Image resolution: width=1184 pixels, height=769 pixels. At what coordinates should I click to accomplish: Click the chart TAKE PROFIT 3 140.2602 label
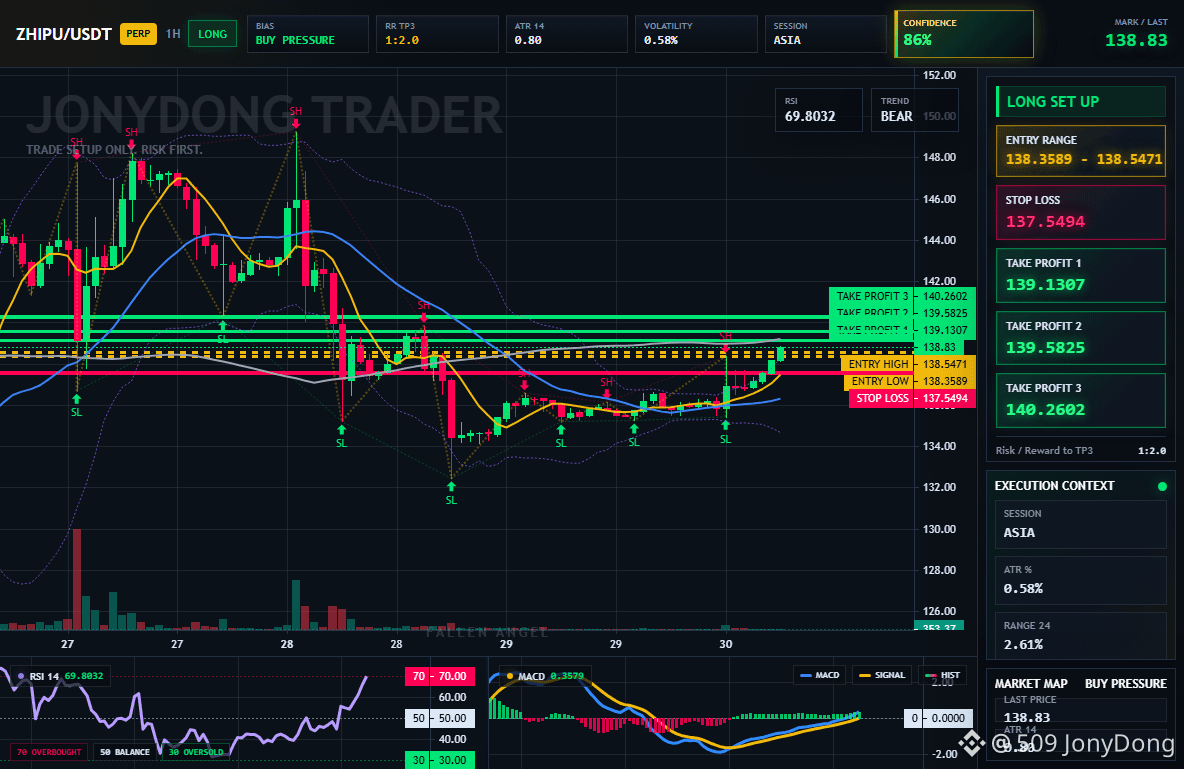point(902,296)
